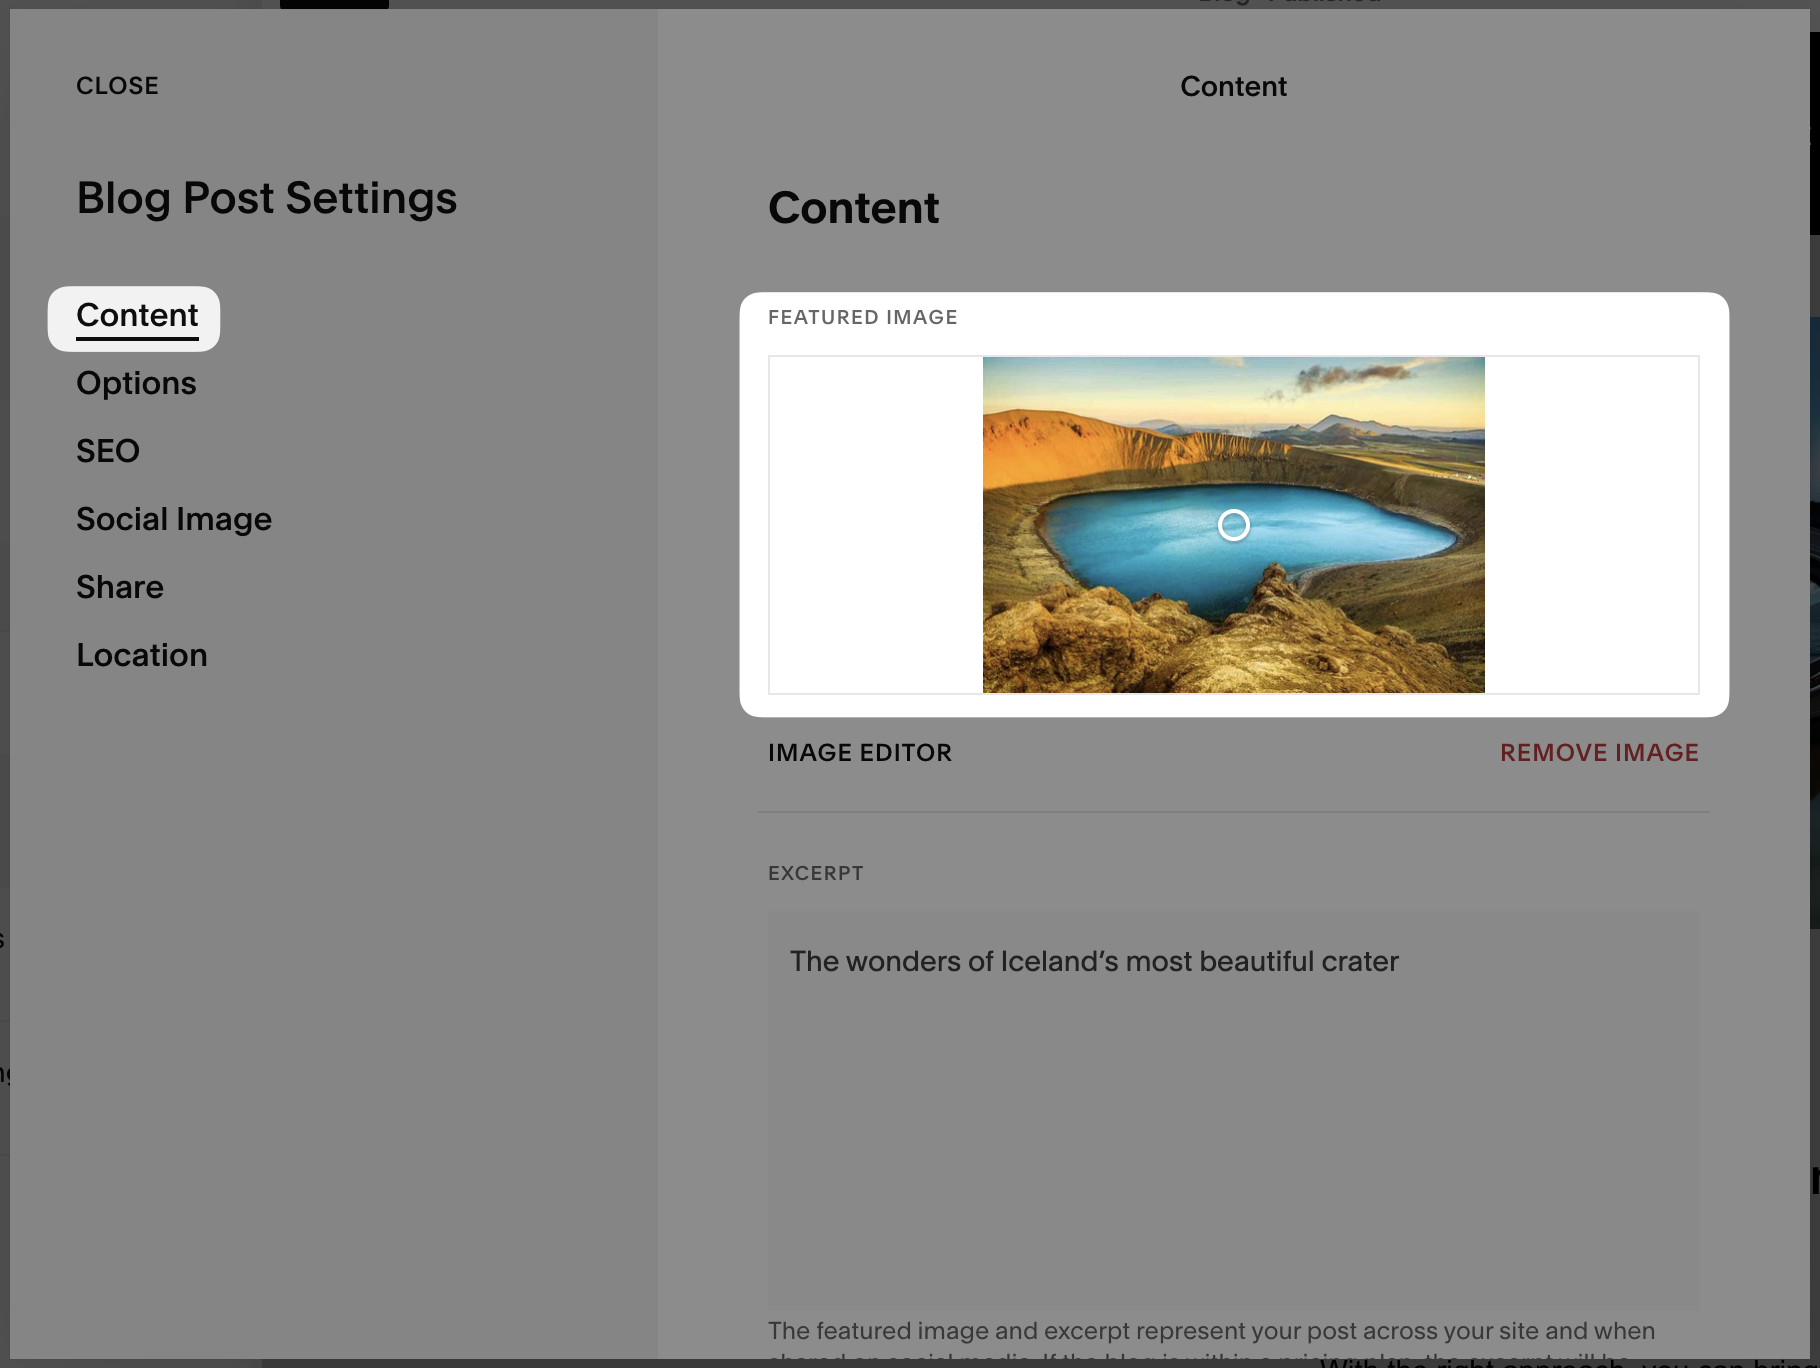1820x1368 pixels.
Task: Click the blank area right of featured image
Action: [1590, 525]
